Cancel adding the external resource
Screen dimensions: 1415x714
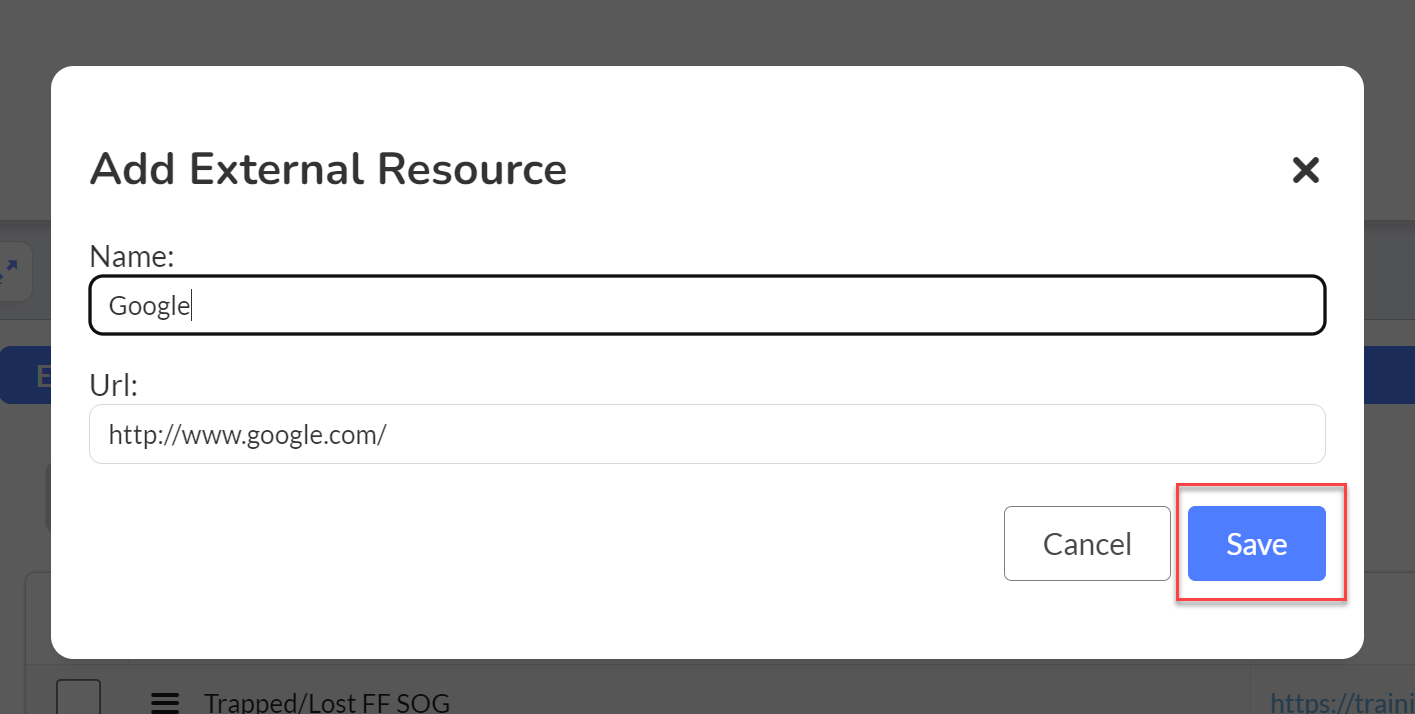(x=1087, y=543)
